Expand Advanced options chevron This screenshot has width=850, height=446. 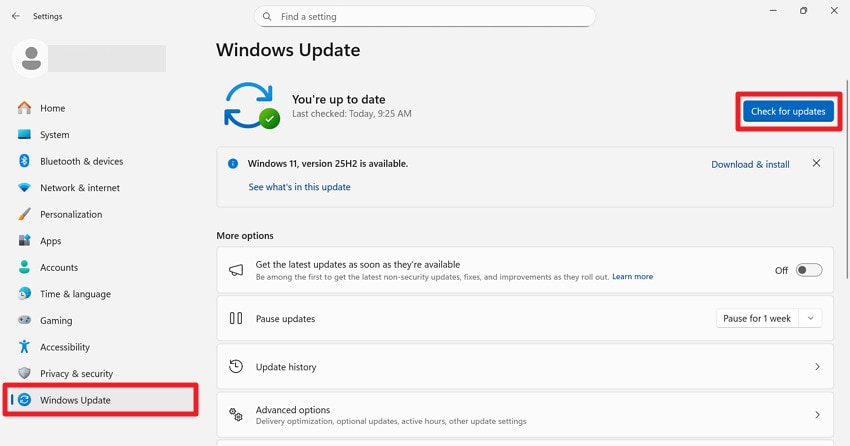[x=817, y=415]
